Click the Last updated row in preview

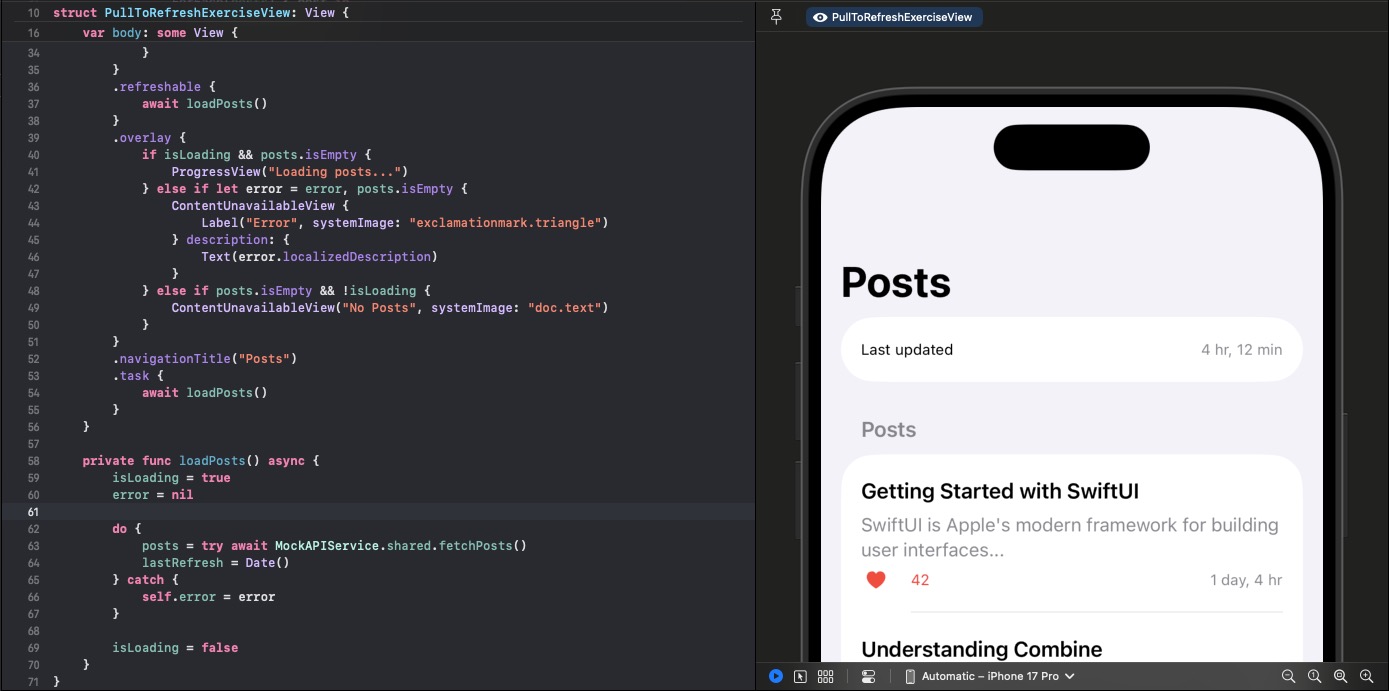coord(1071,350)
